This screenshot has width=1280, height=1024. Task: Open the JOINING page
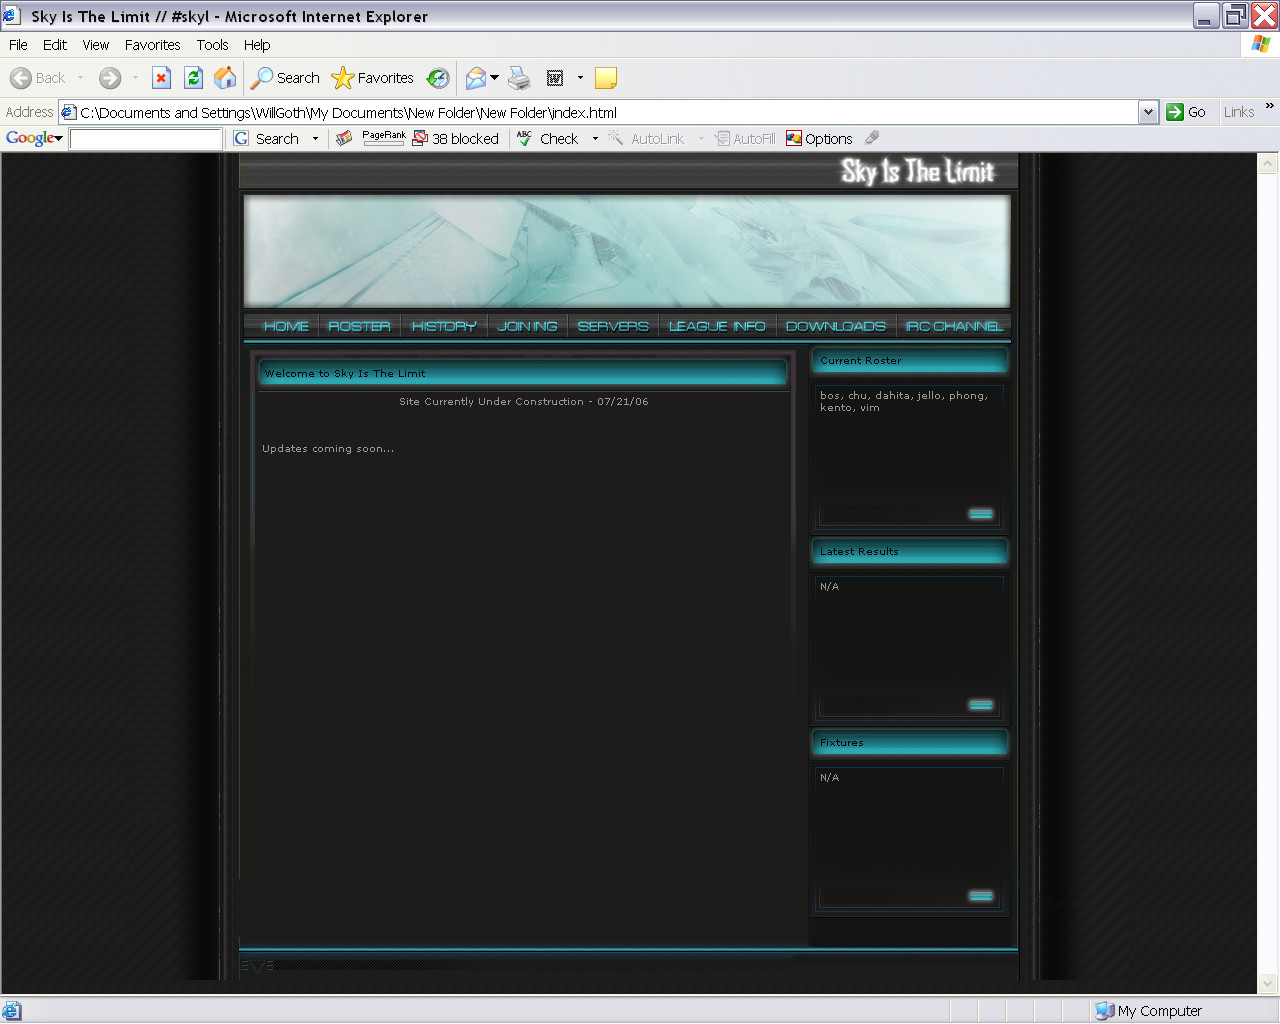tap(527, 327)
